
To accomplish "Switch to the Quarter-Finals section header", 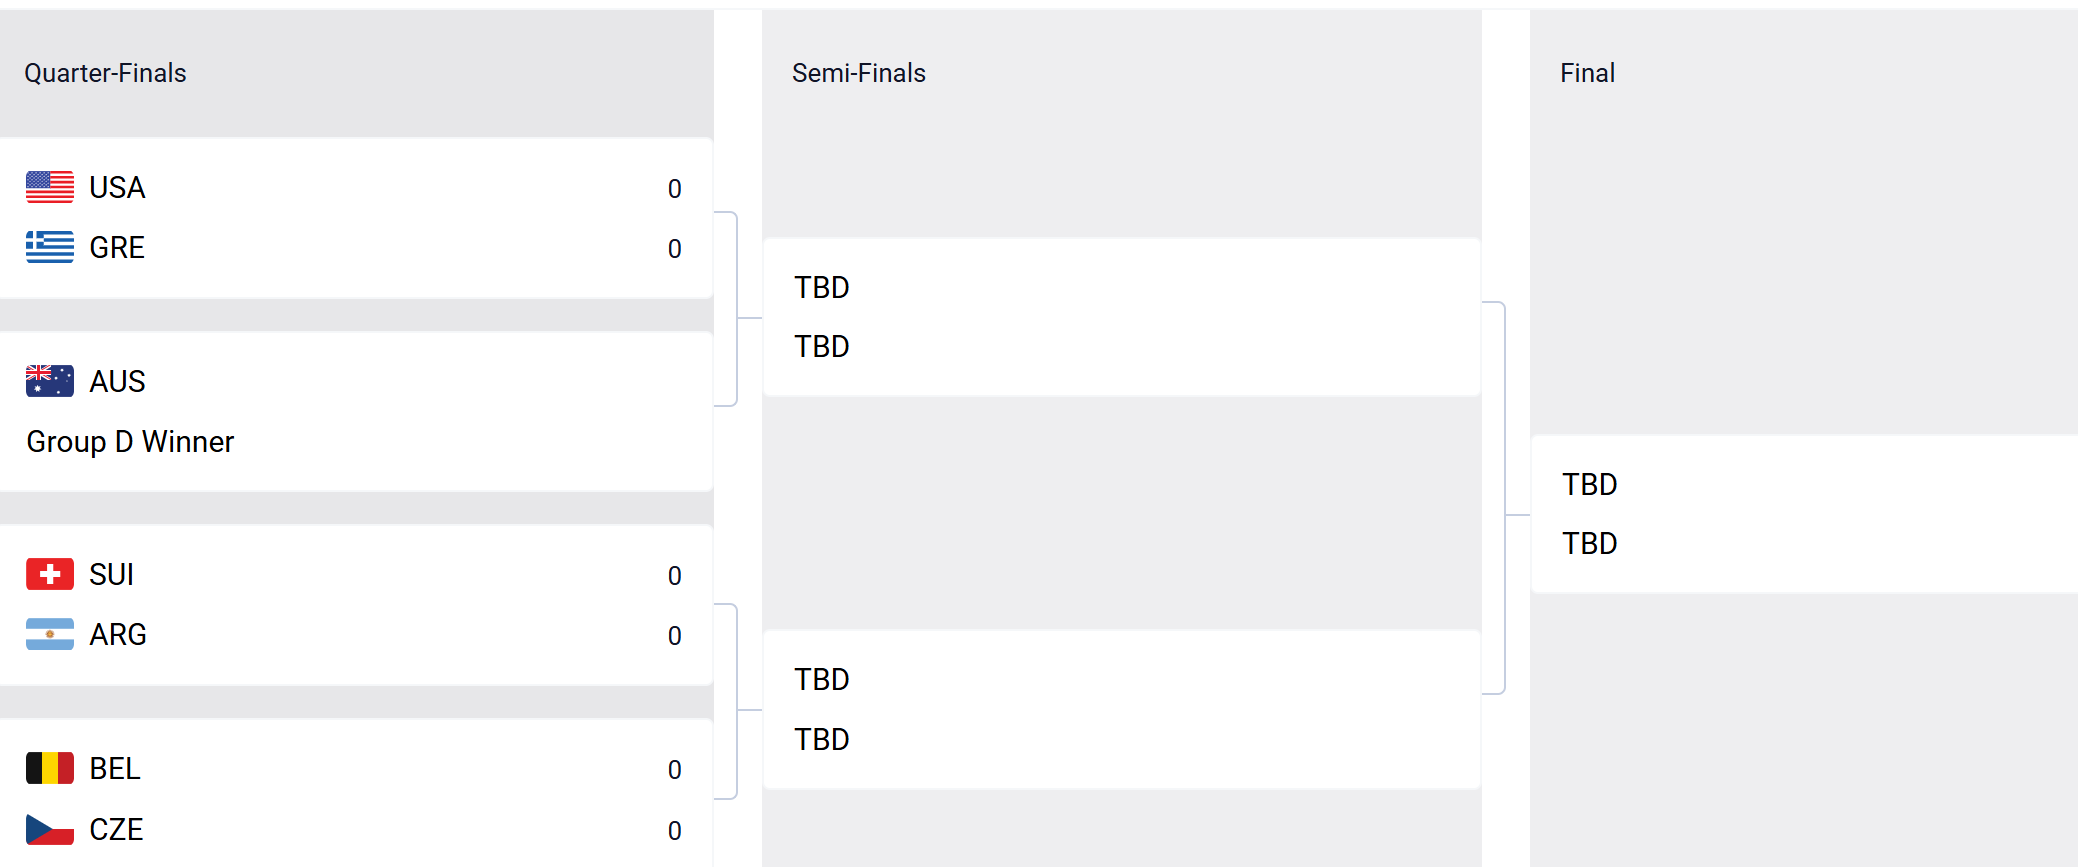I will (106, 72).
